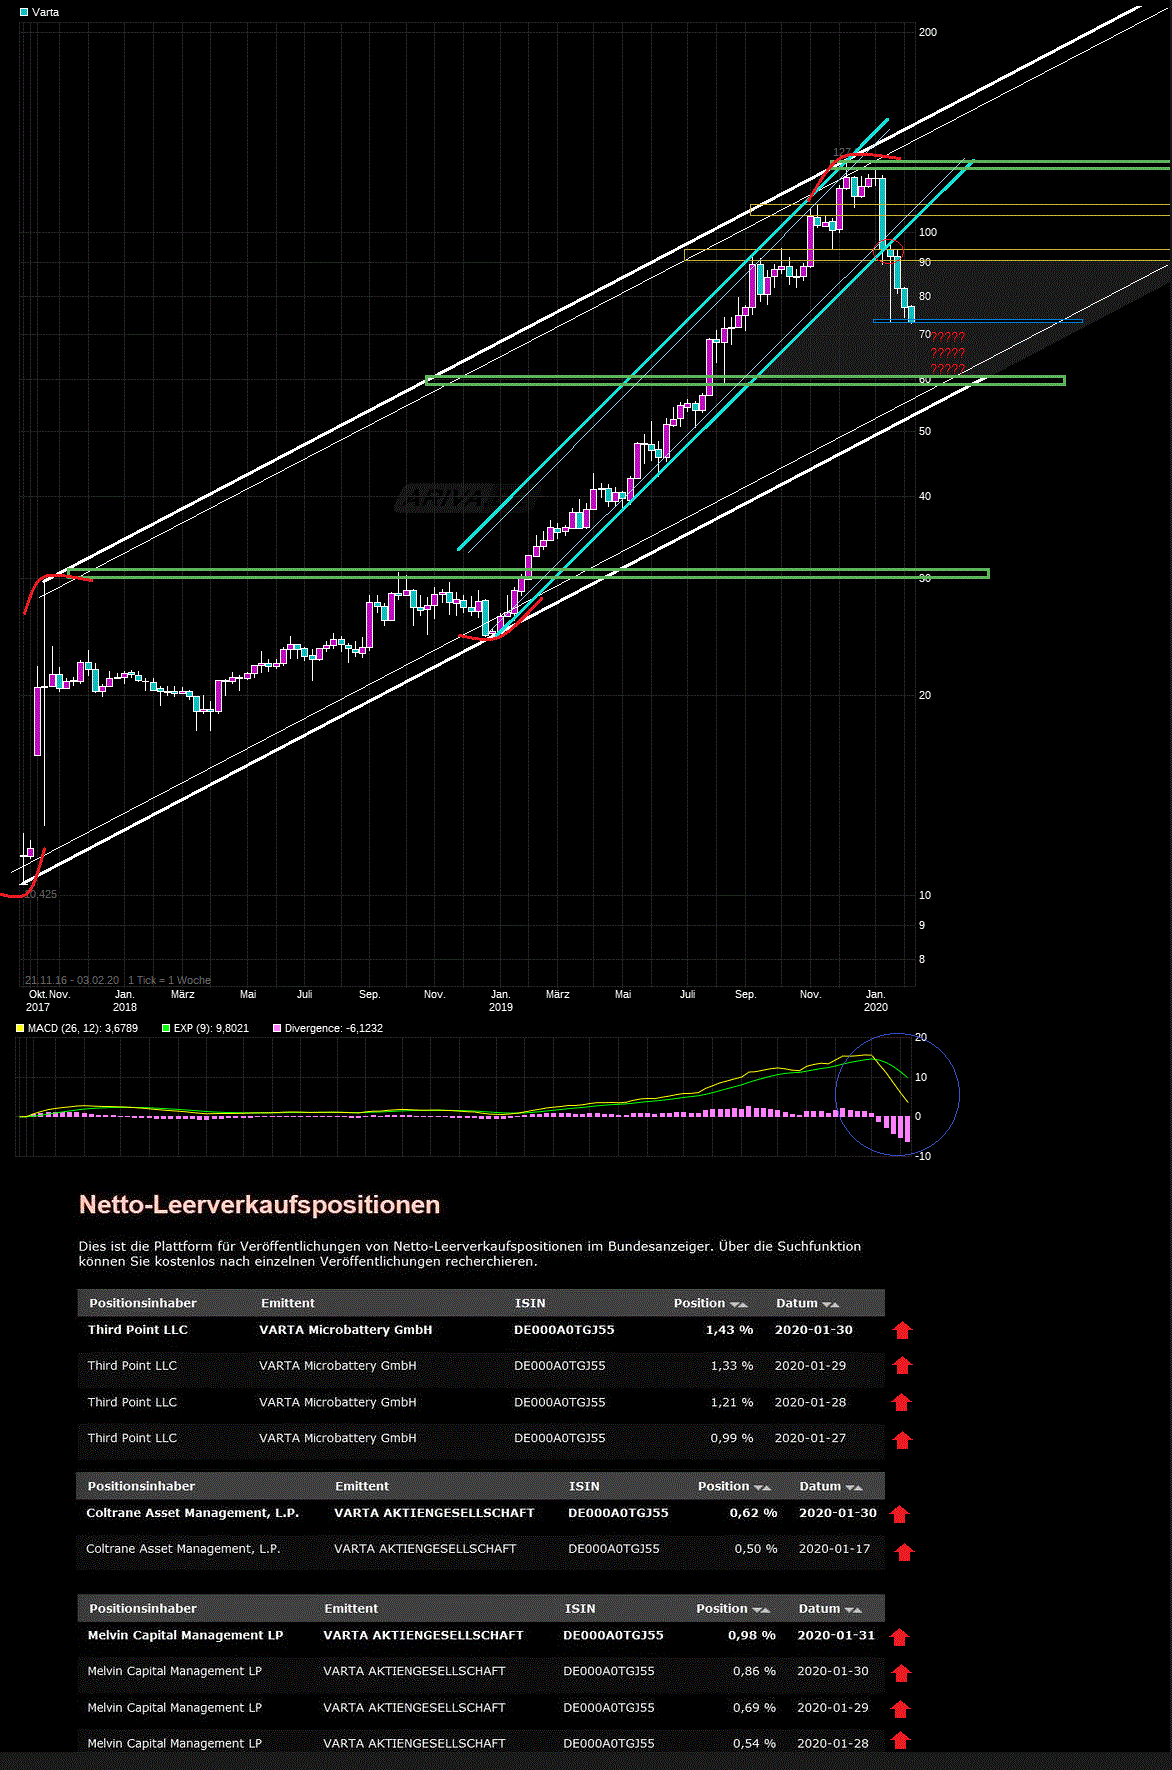Click red arrow for Coltrane 2020-01-30 row
The image size is (1172, 1770).
(x=899, y=1514)
